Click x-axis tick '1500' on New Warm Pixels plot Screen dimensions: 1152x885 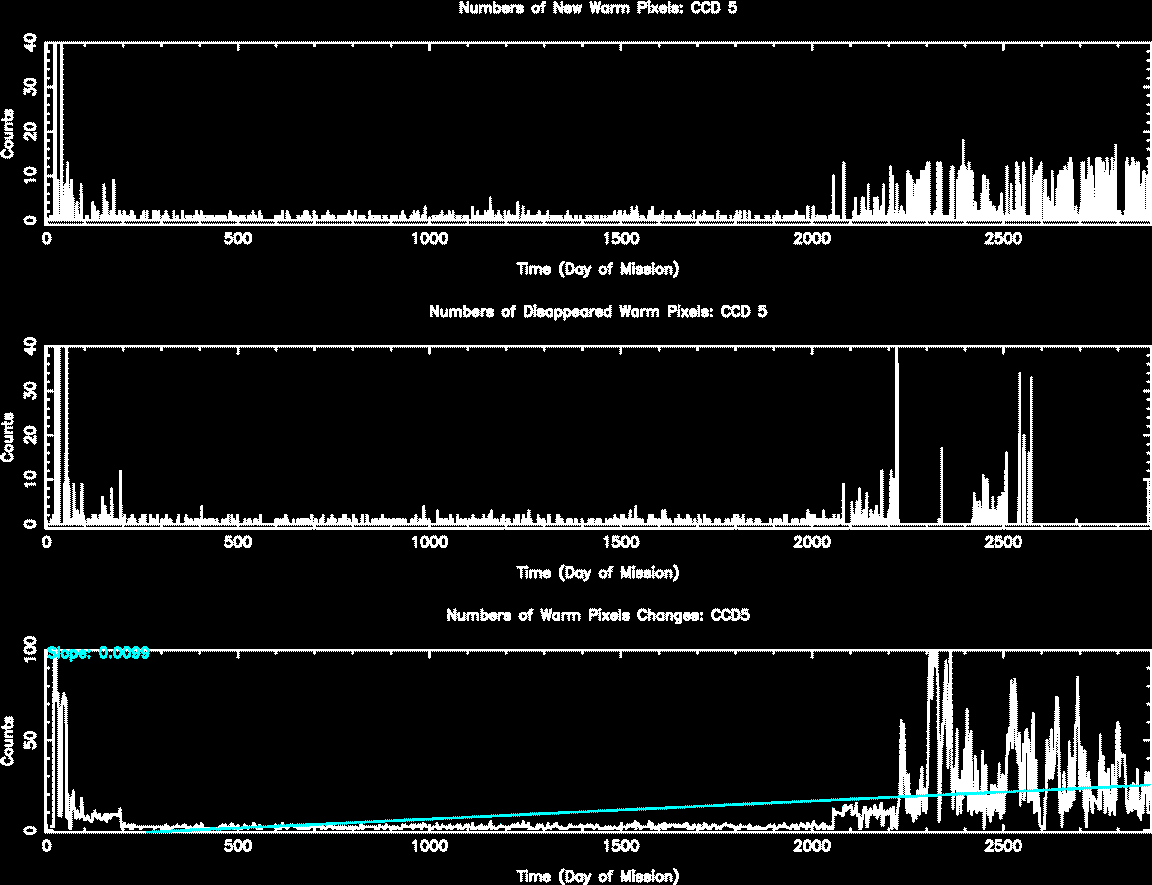tap(621, 239)
